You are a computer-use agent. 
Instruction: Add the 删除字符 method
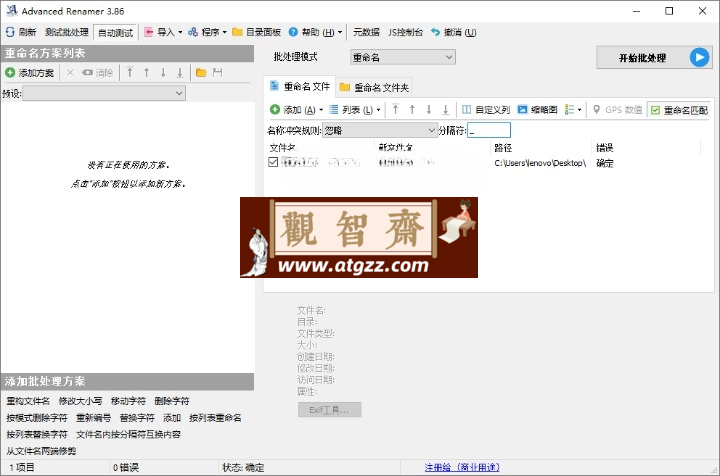pyautogui.click(x=172, y=401)
